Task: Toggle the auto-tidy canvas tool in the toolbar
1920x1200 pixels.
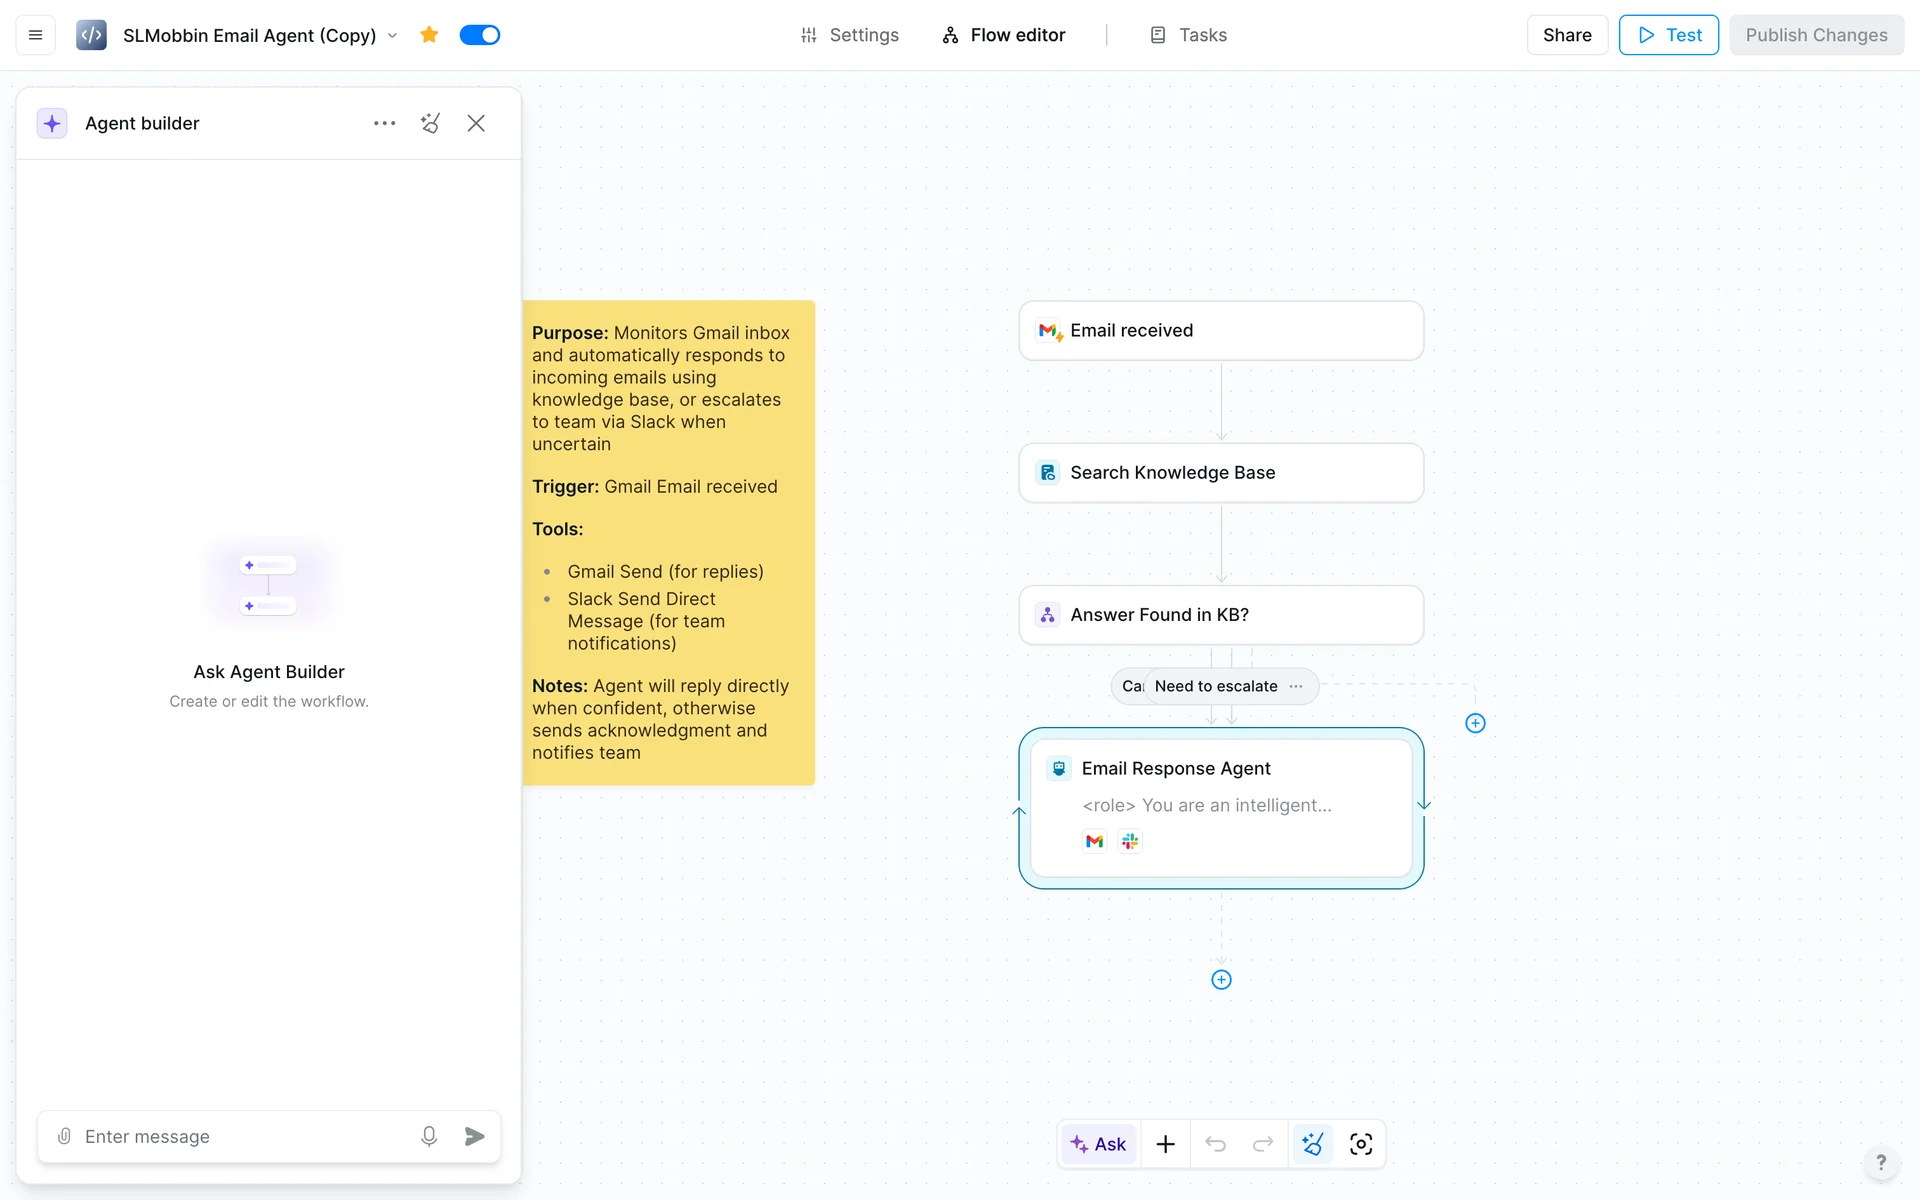Action: [x=1313, y=1144]
